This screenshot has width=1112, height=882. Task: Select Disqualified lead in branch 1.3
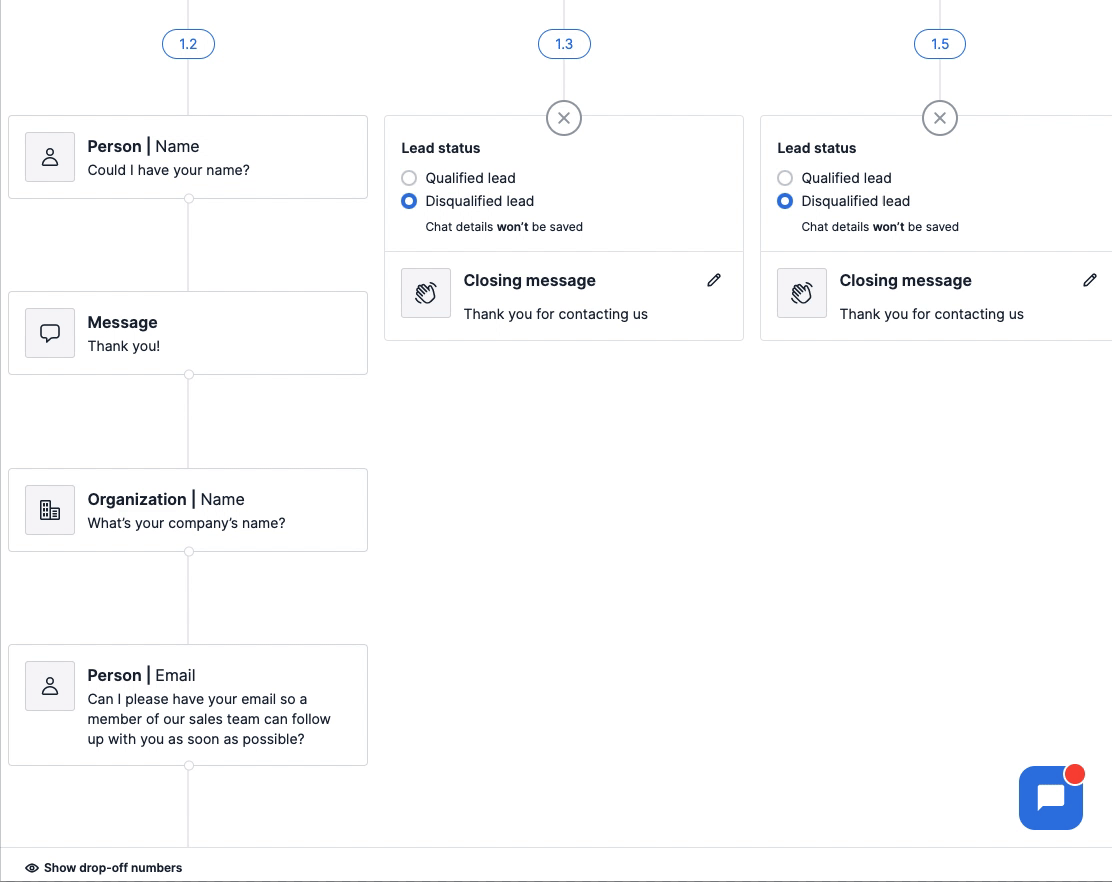[x=409, y=201]
